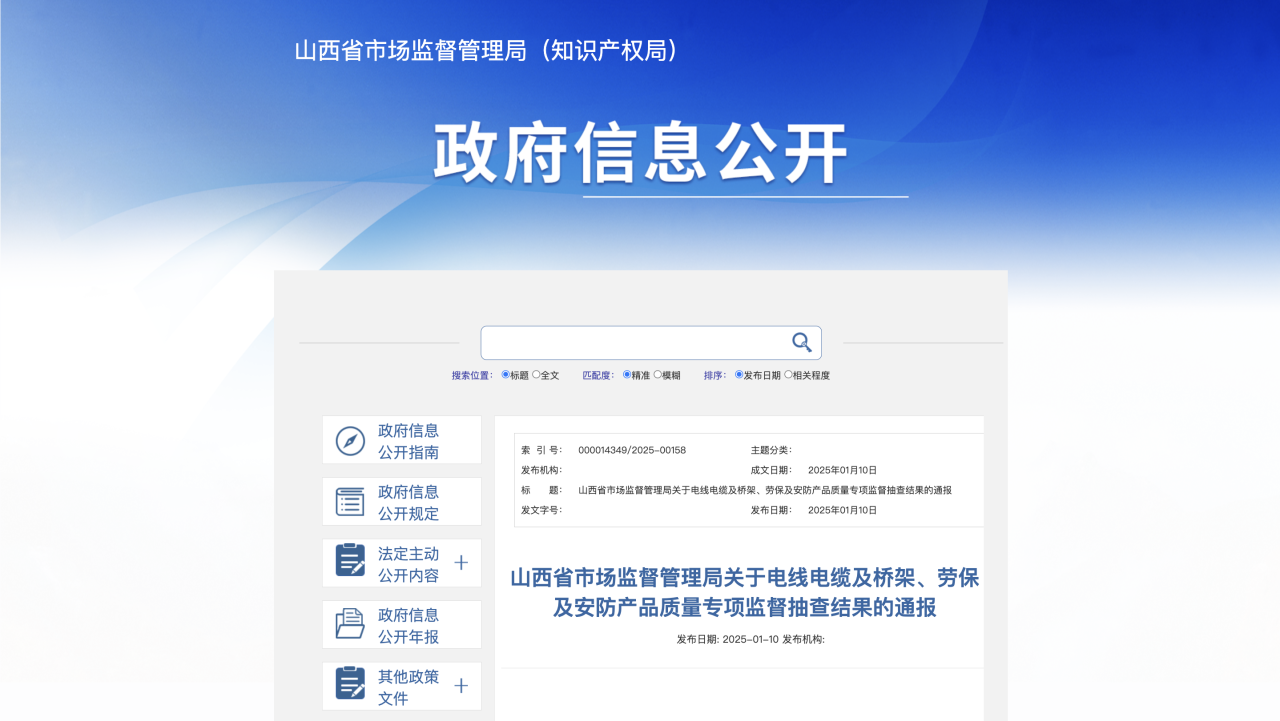Screen dimensions: 1280x721
Task: Expand 其他政策文件 with the plus sign
Action: click(x=461, y=686)
